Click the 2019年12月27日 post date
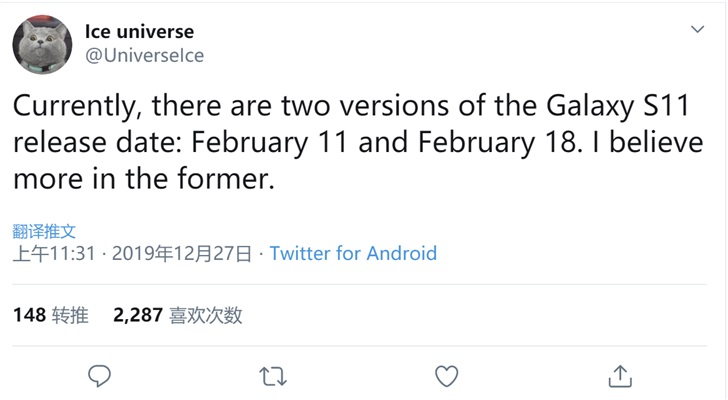The height and width of the screenshot is (400, 728). click(182, 253)
